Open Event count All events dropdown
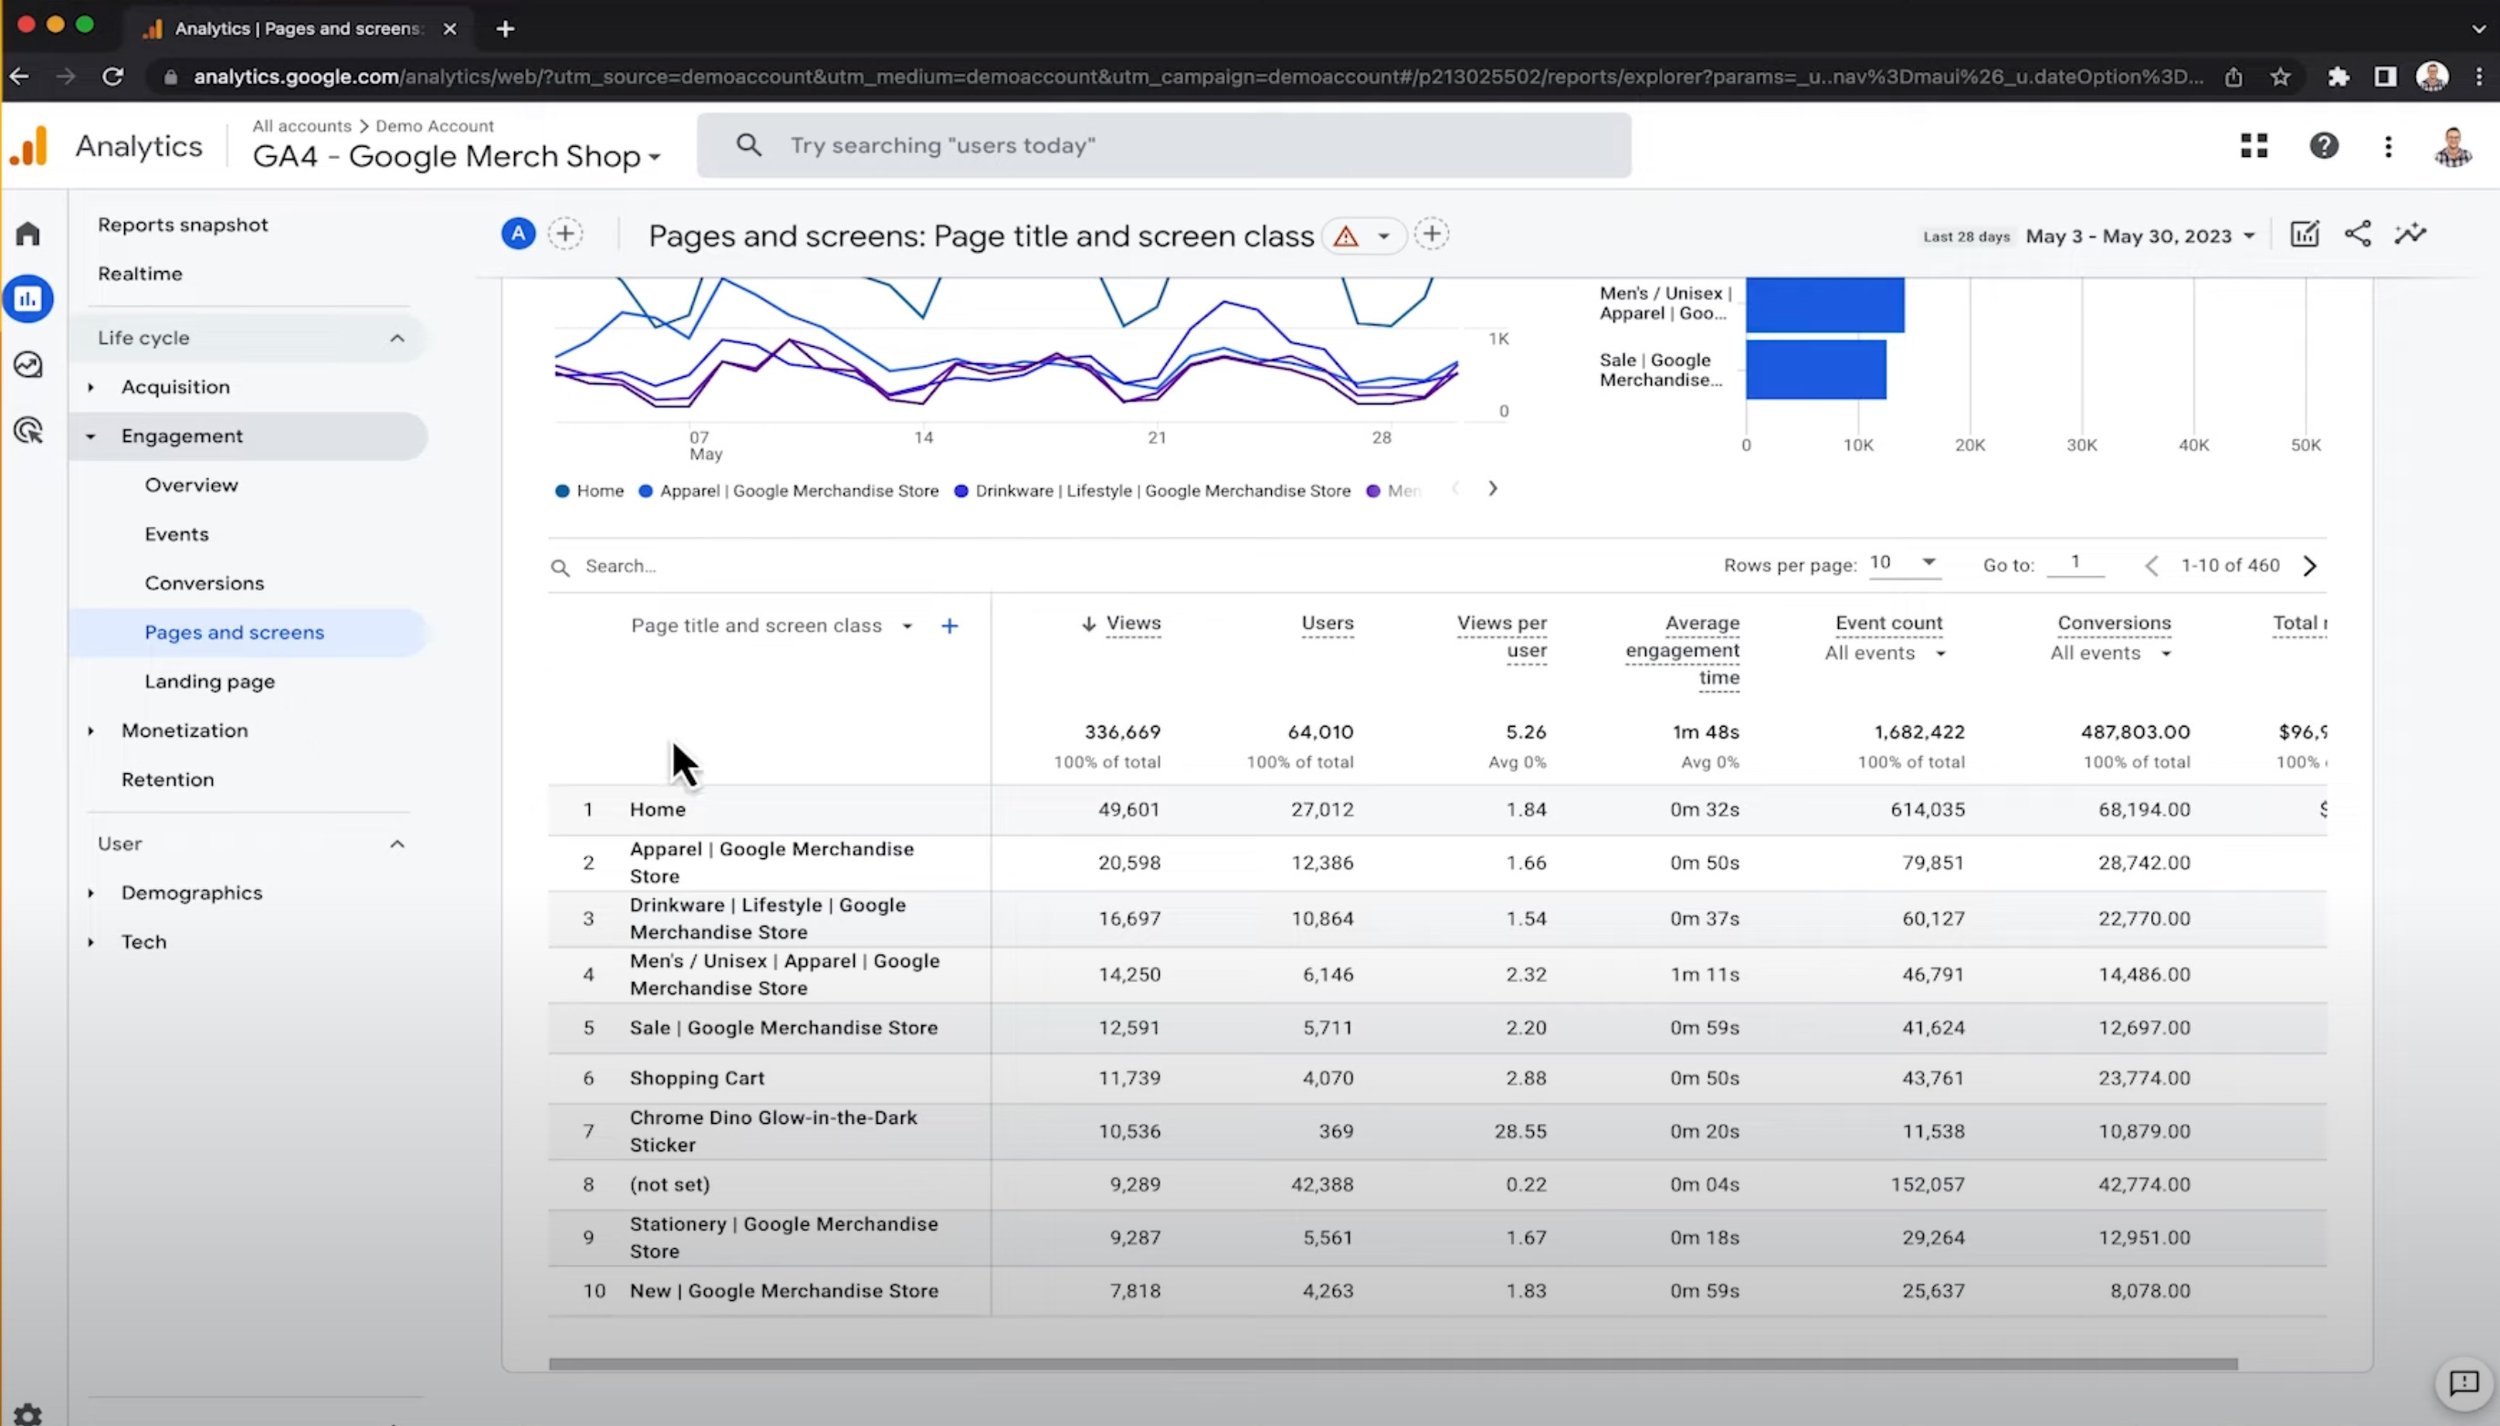 [x=1885, y=653]
